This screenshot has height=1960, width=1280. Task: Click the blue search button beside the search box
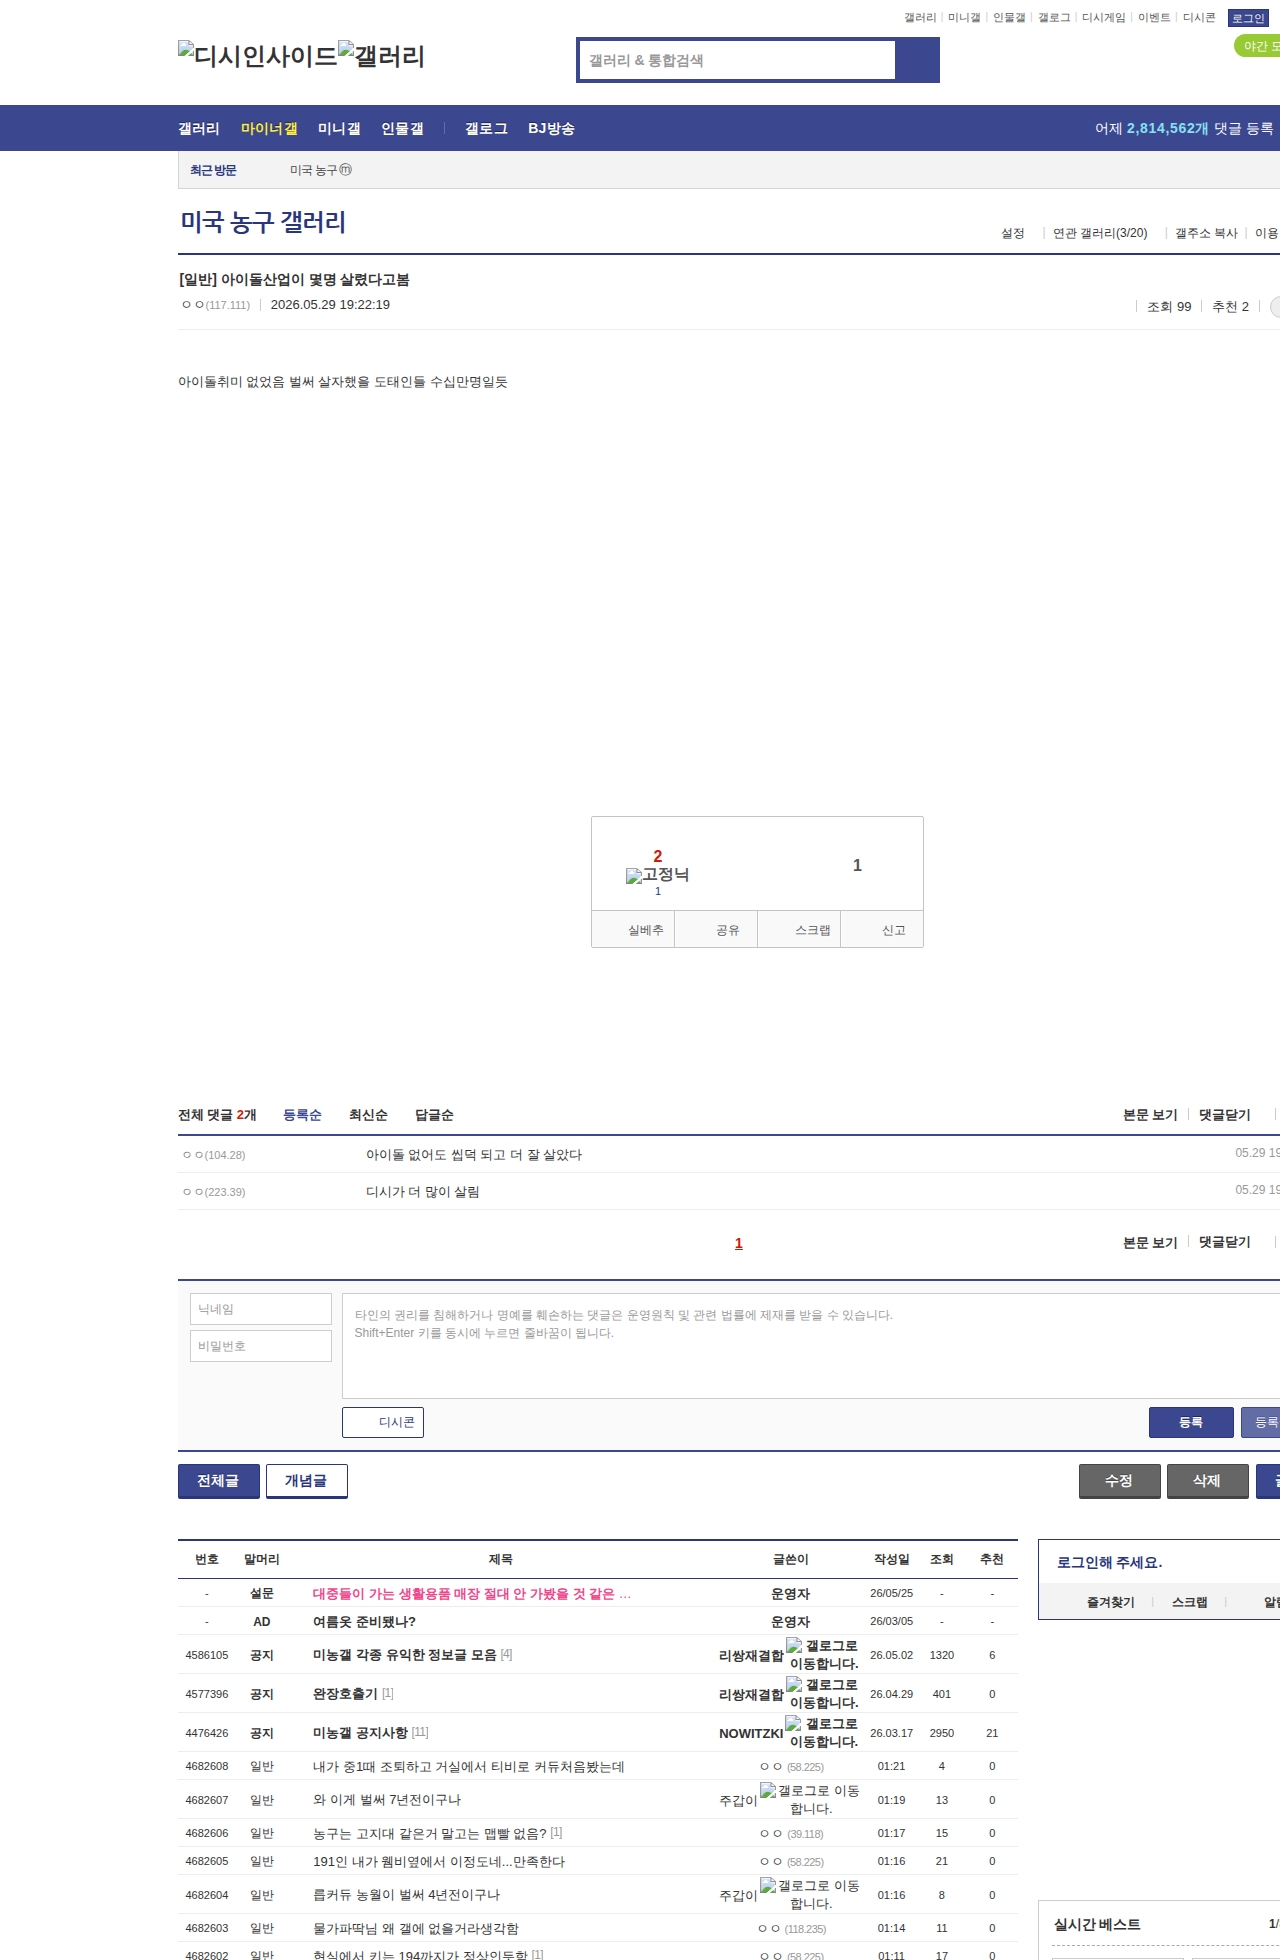pyautogui.click(x=917, y=60)
